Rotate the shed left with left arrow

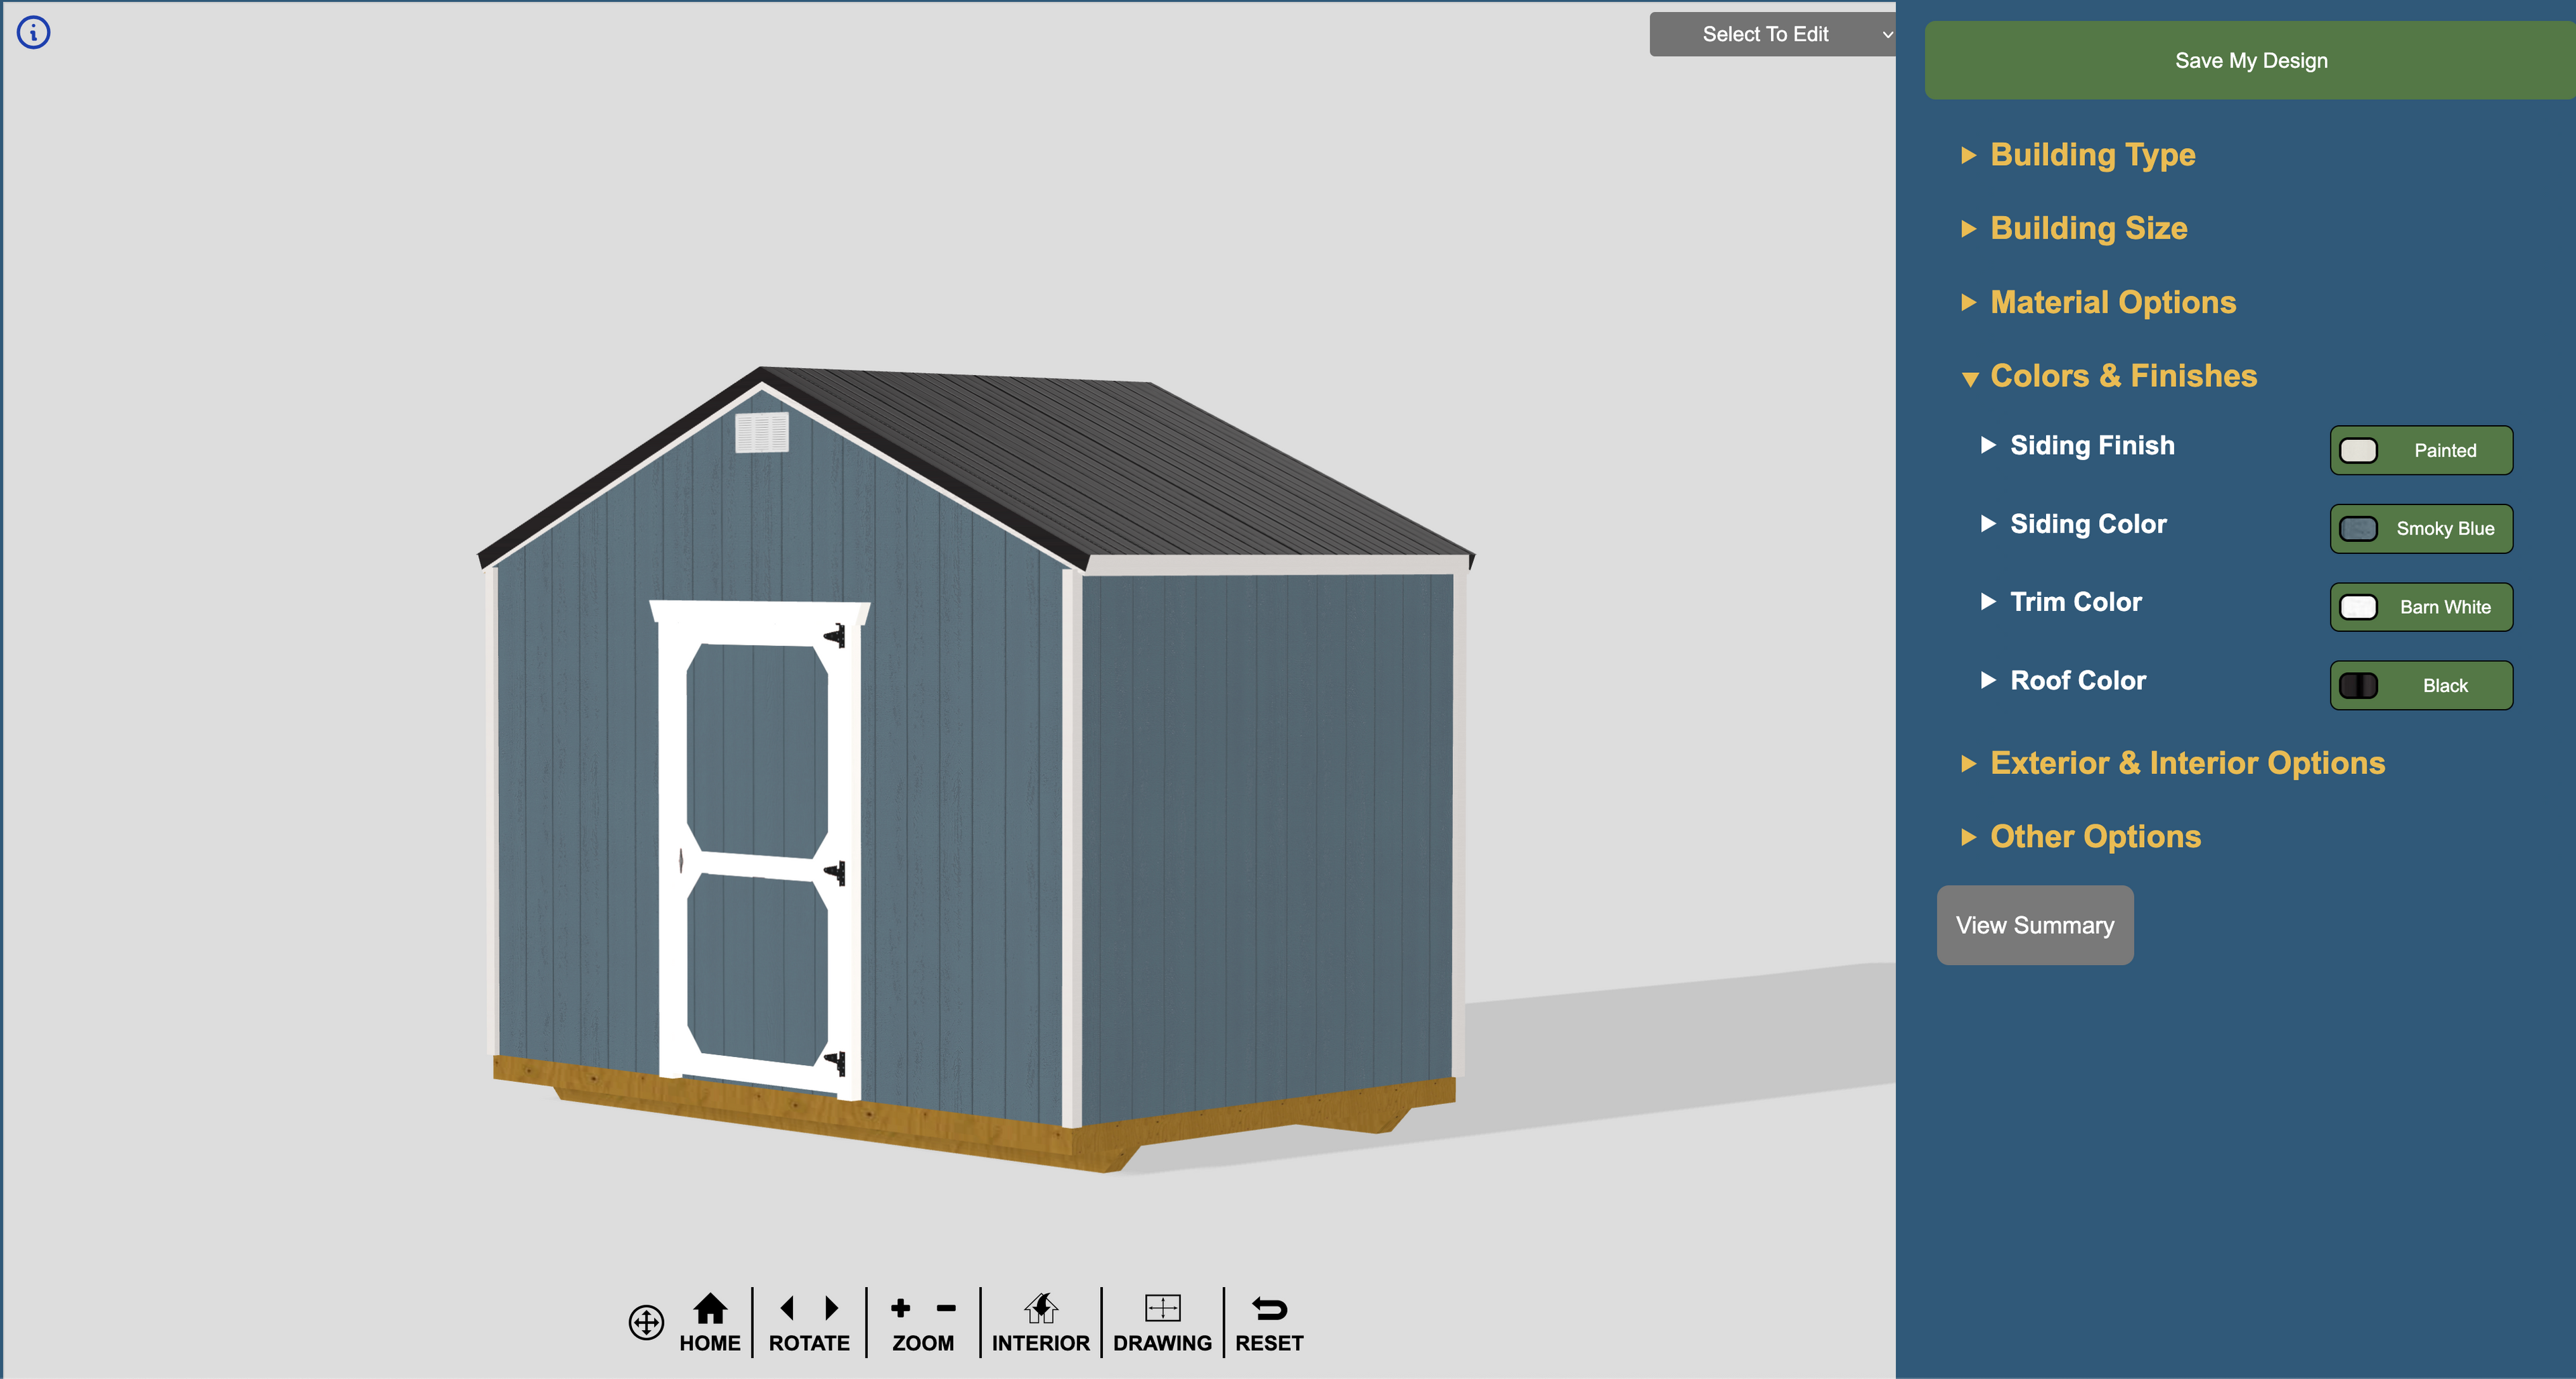coord(787,1308)
